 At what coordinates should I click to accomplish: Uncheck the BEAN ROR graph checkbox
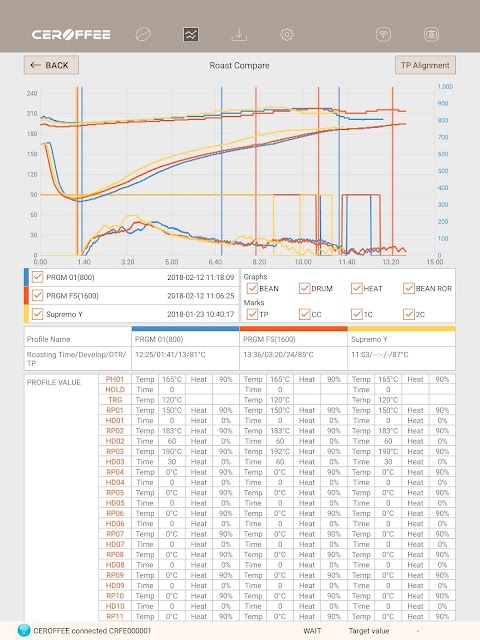(409, 288)
